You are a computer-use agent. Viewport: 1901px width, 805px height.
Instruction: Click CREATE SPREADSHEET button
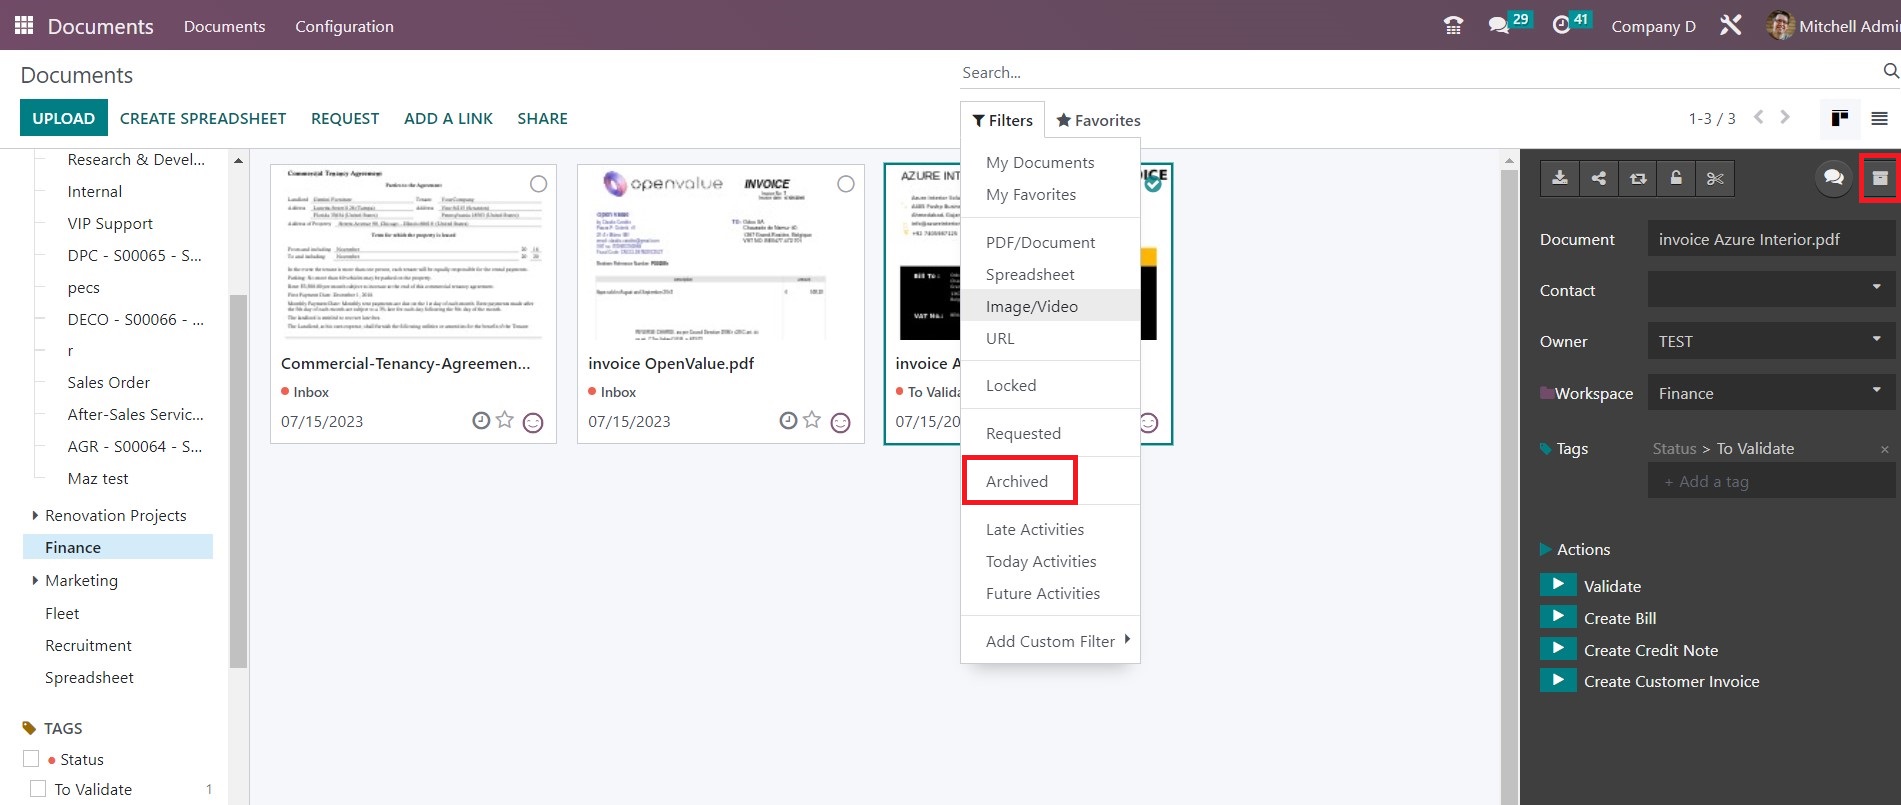[x=203, y=118]
